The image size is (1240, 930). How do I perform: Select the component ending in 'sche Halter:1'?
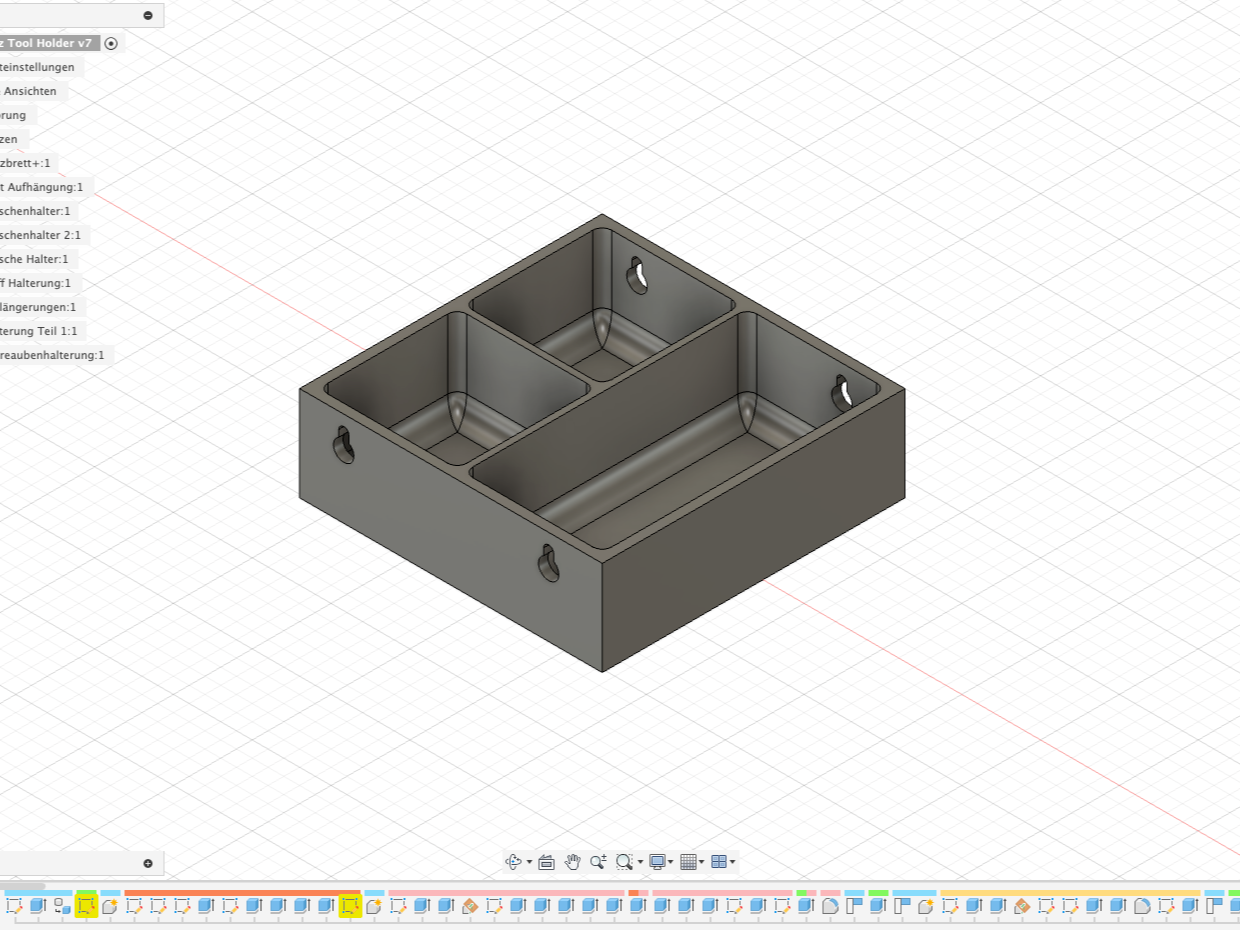39,259
